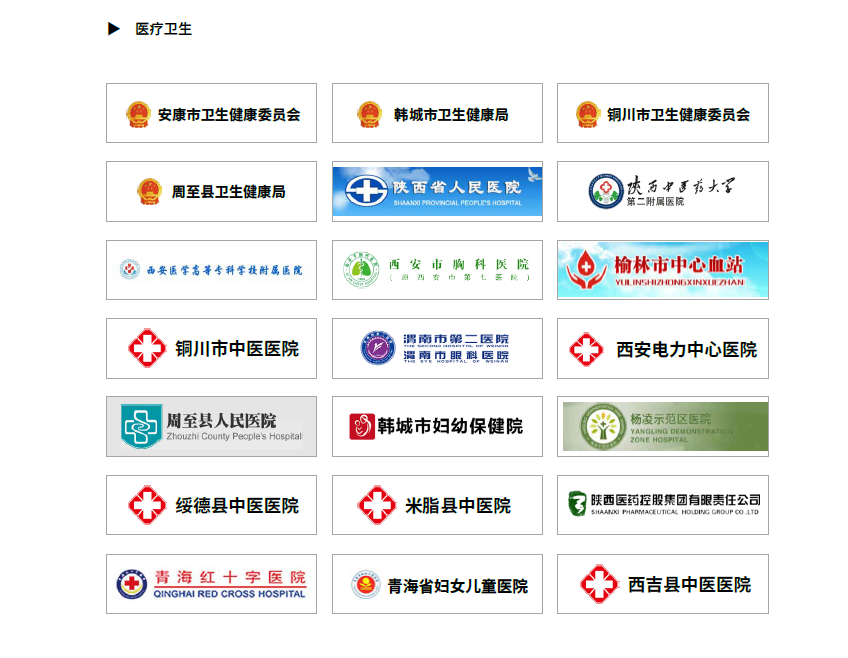
Task: Click round emblem of 陕西中医药大学第二附属医院
Action: (x=606, y=191)
